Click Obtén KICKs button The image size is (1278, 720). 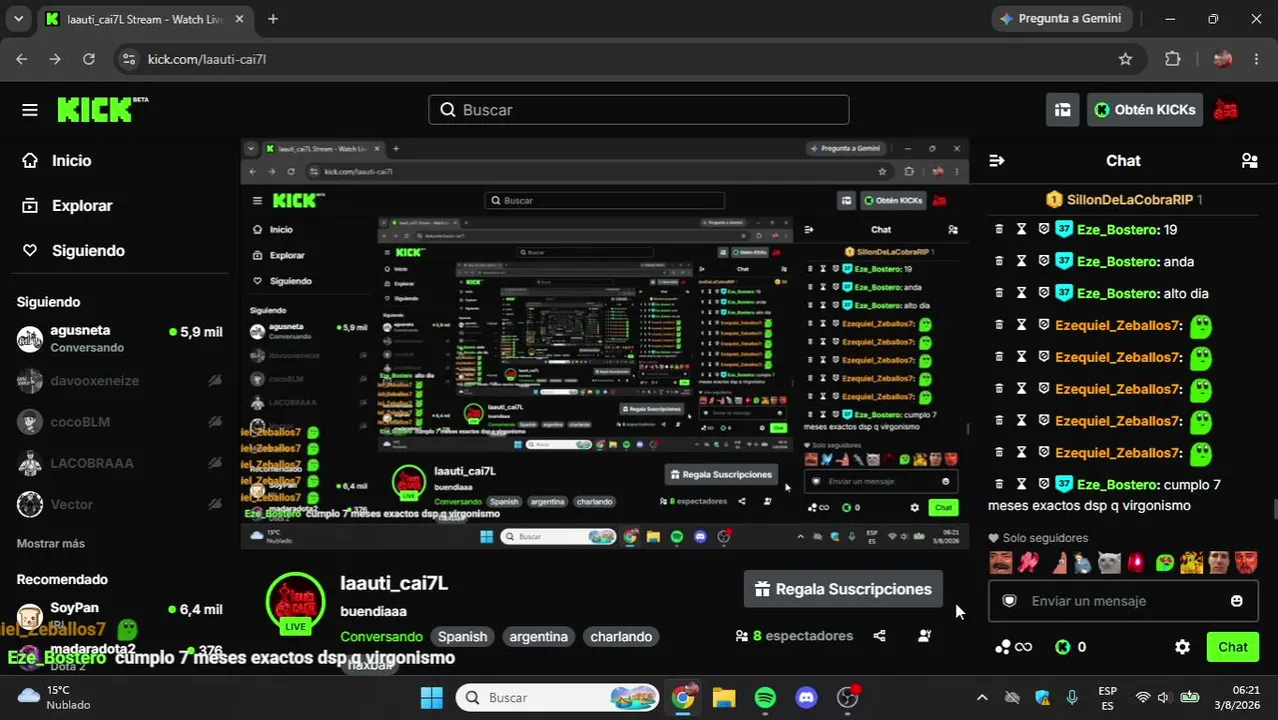1144,110
